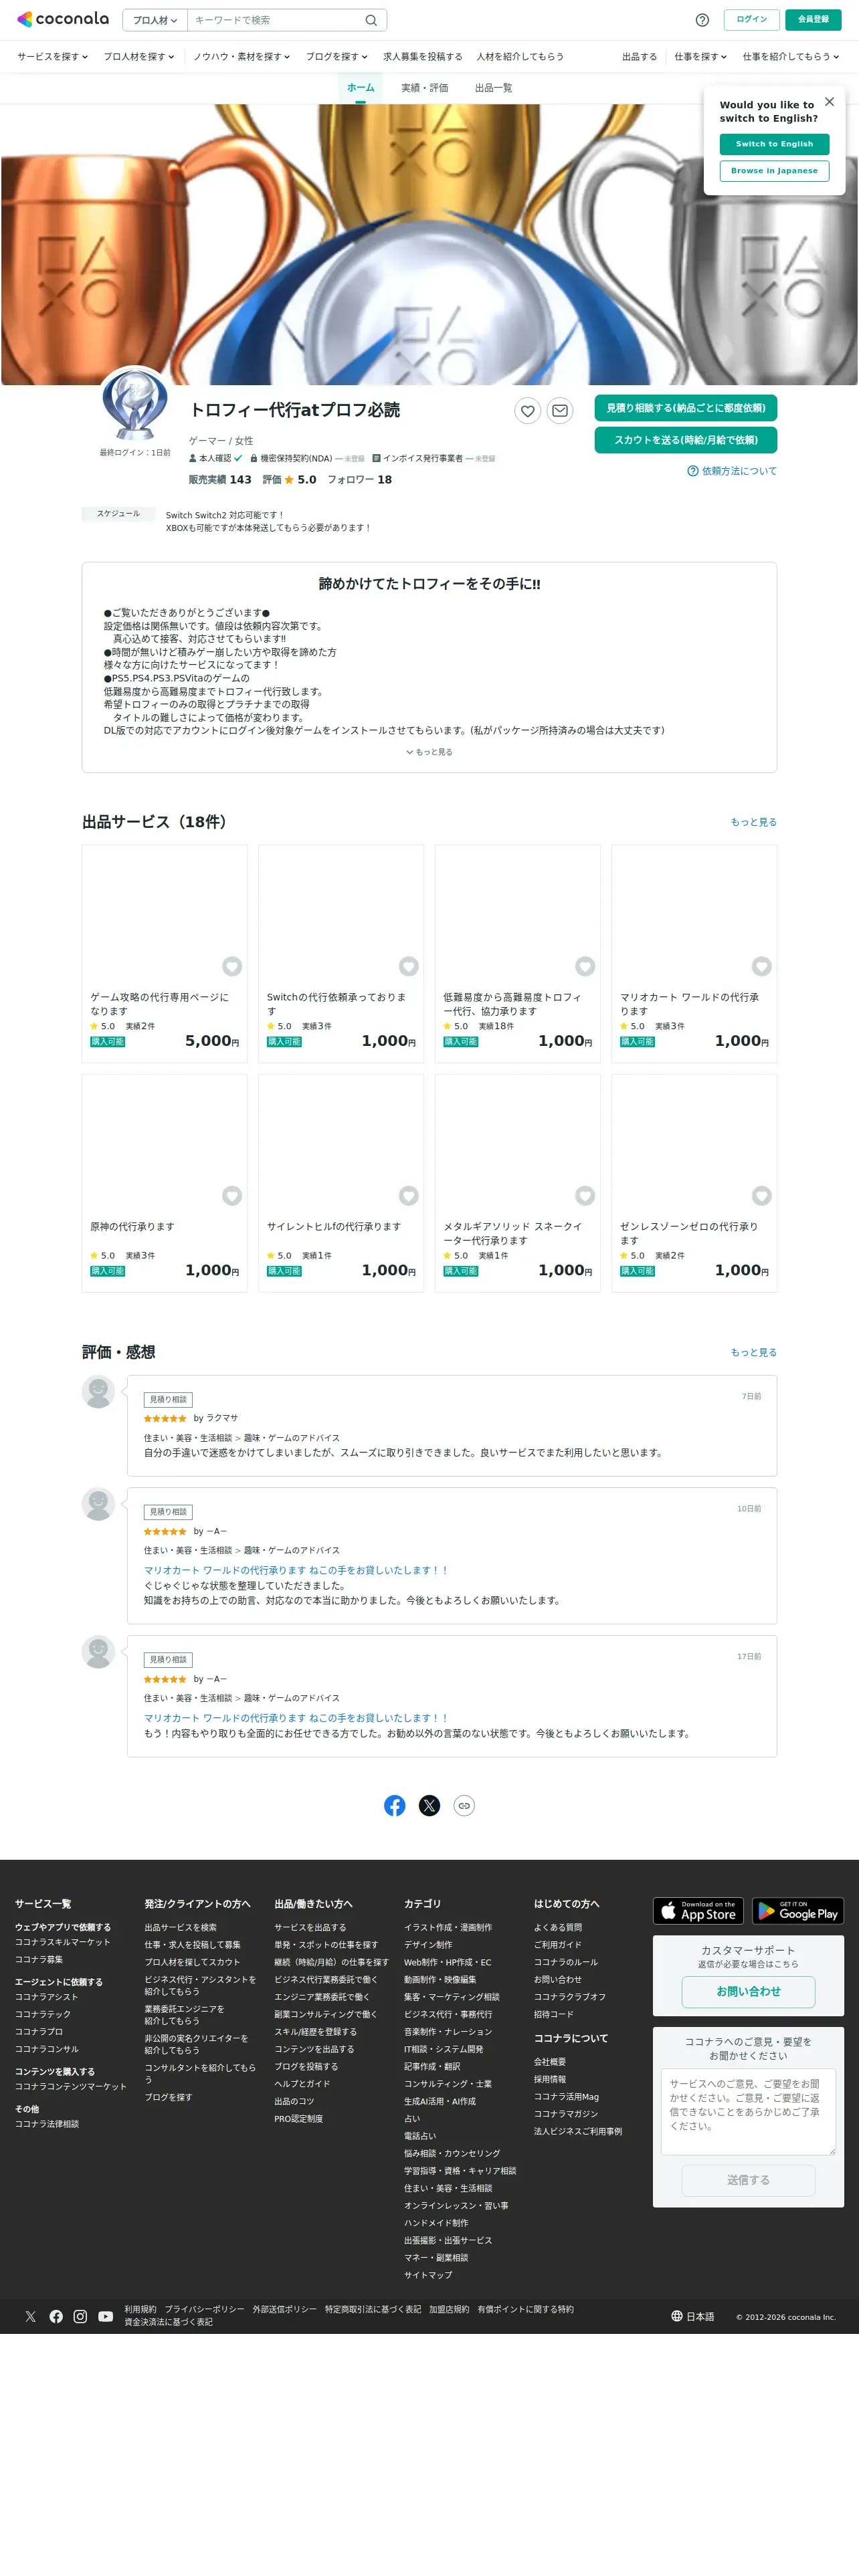Click the search magnifier icon

pos(371,20)
